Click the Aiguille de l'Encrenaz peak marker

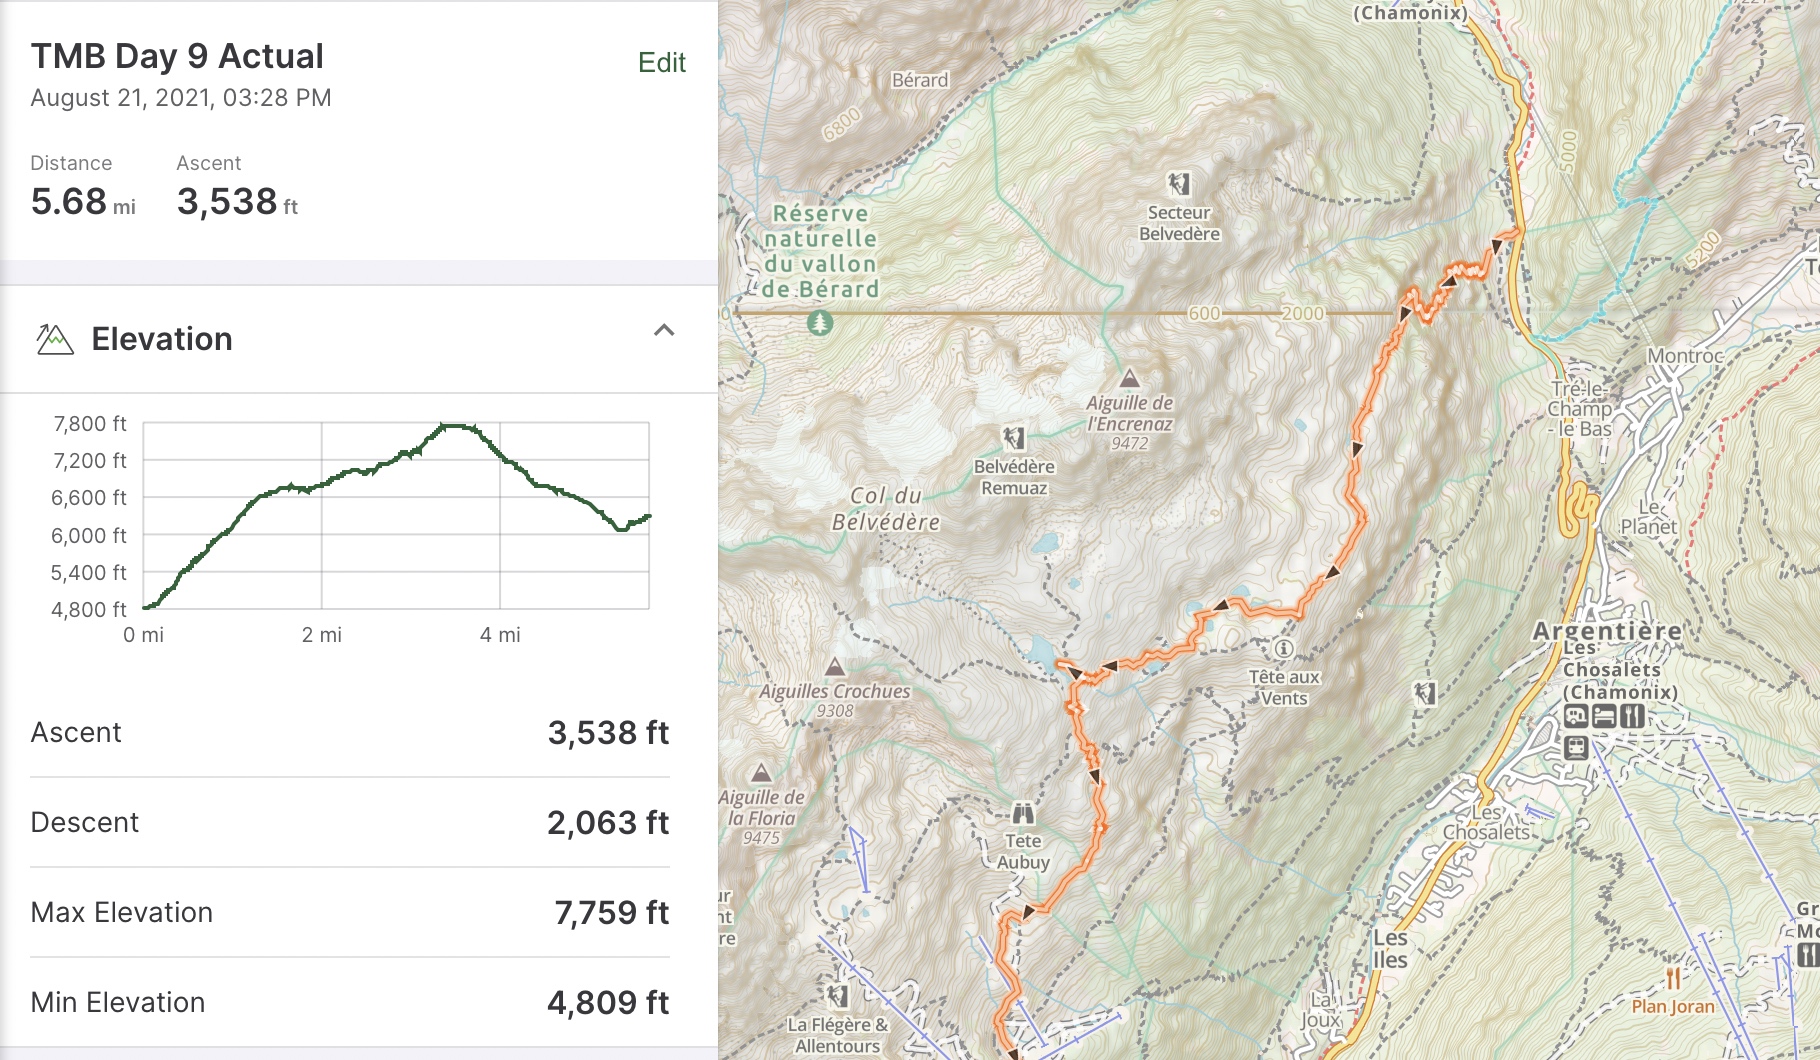[1130, 378]
